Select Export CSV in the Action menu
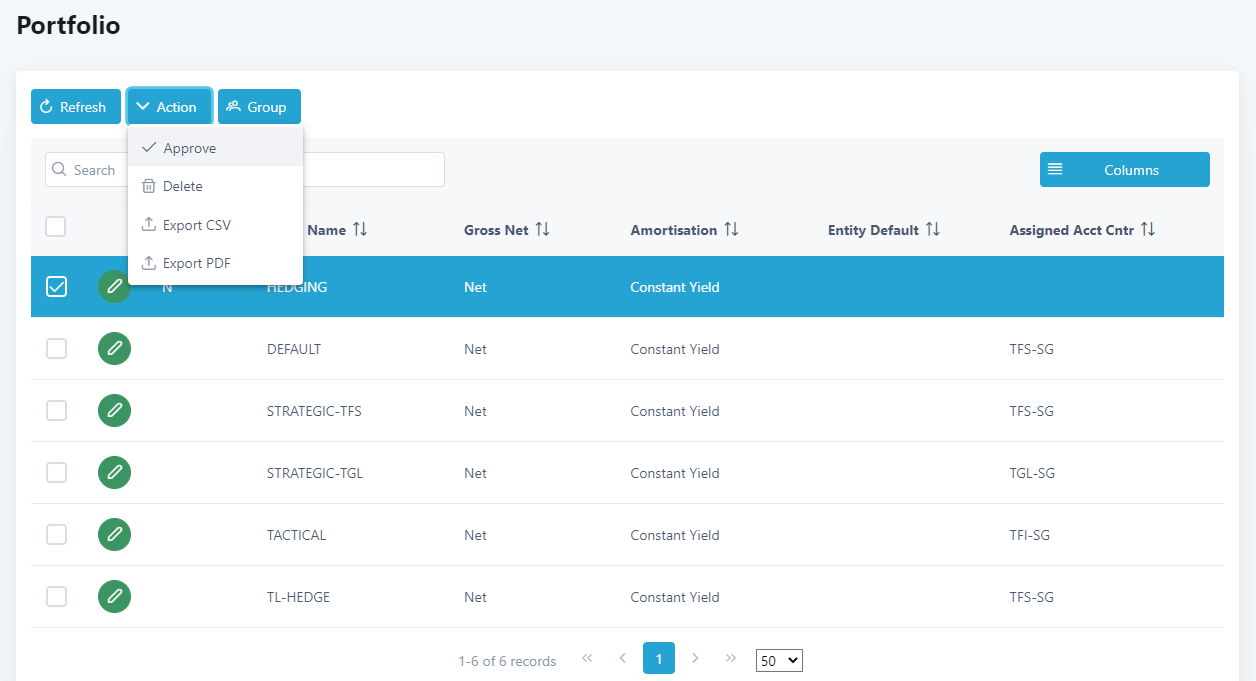This screenshot has width=1256, height=681. click(x=196, y=225)
